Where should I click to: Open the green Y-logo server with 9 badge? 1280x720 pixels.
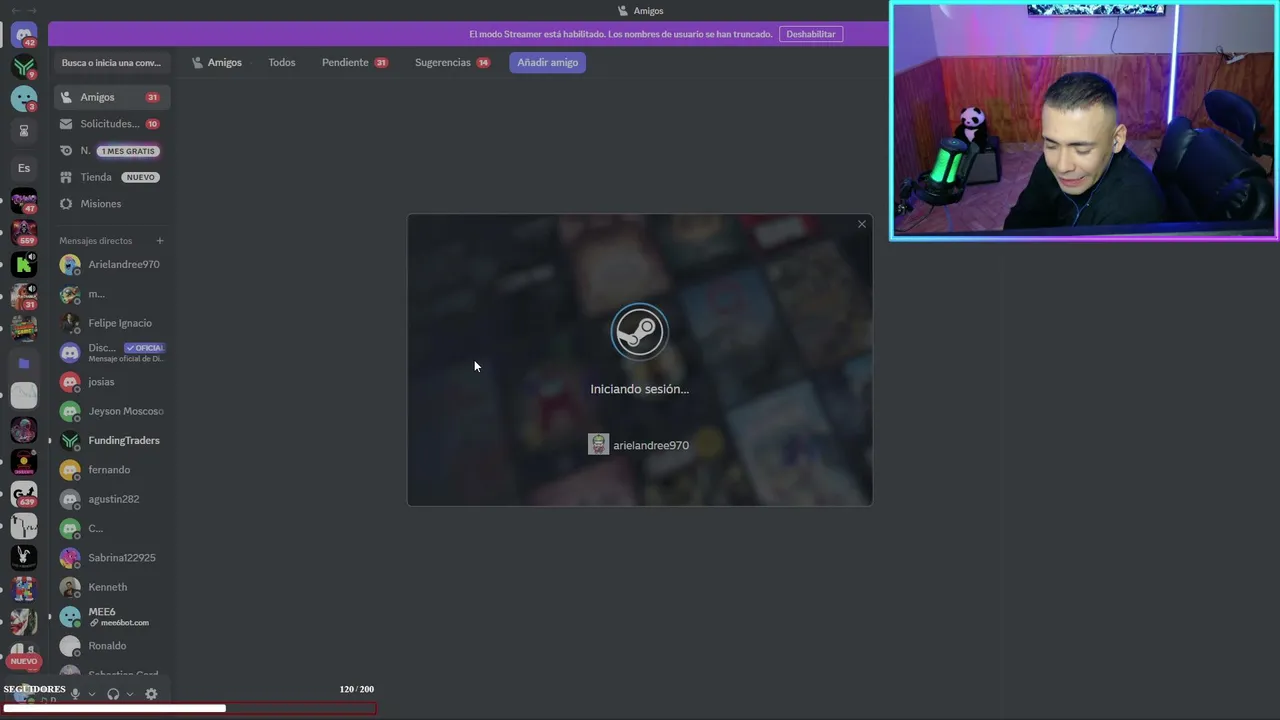pos(24,67)
